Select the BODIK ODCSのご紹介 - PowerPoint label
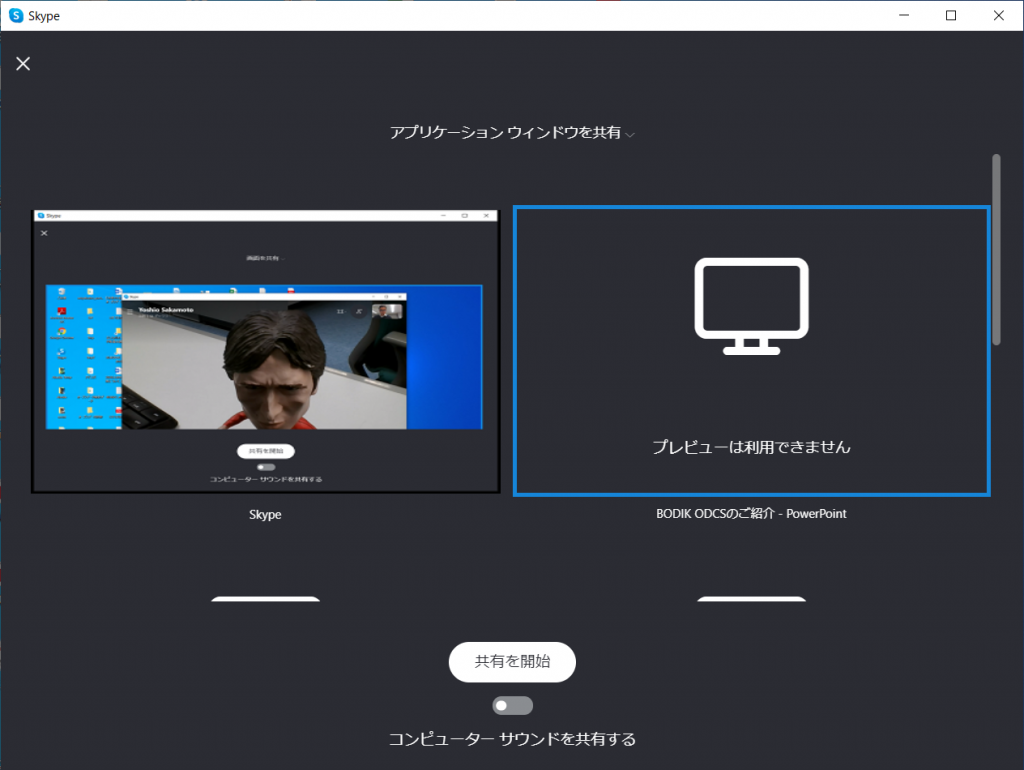Screen dimensions: 1024x770 (751, 514)
